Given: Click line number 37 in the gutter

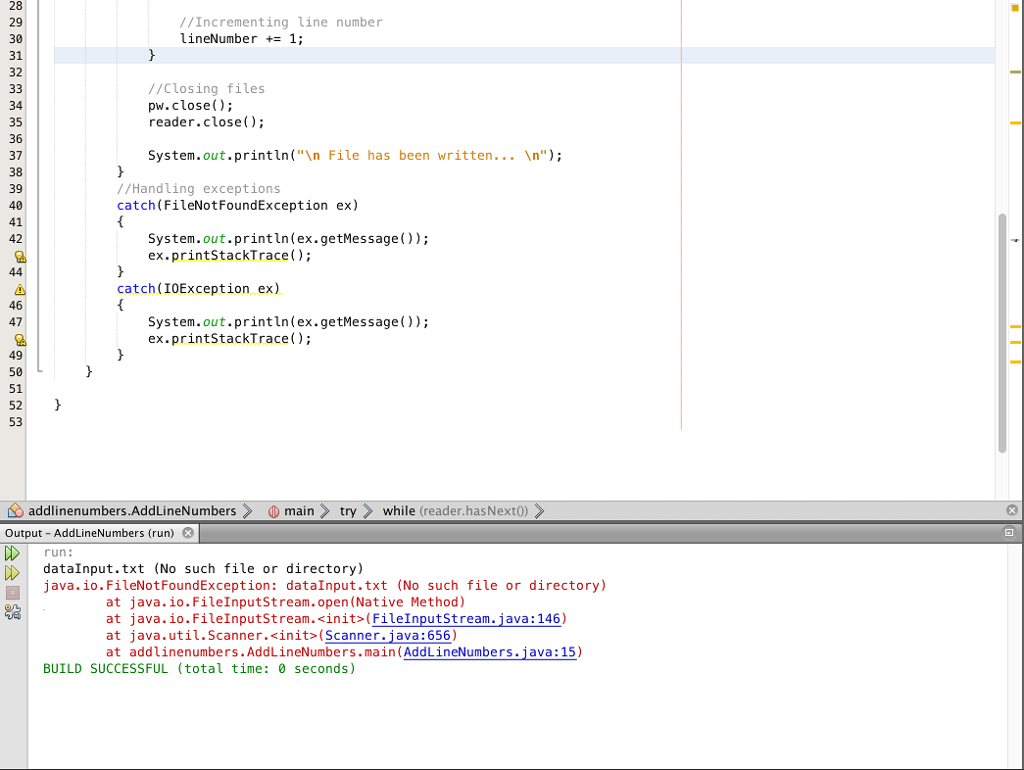Looking at the screenshot, I should point(16,155).
